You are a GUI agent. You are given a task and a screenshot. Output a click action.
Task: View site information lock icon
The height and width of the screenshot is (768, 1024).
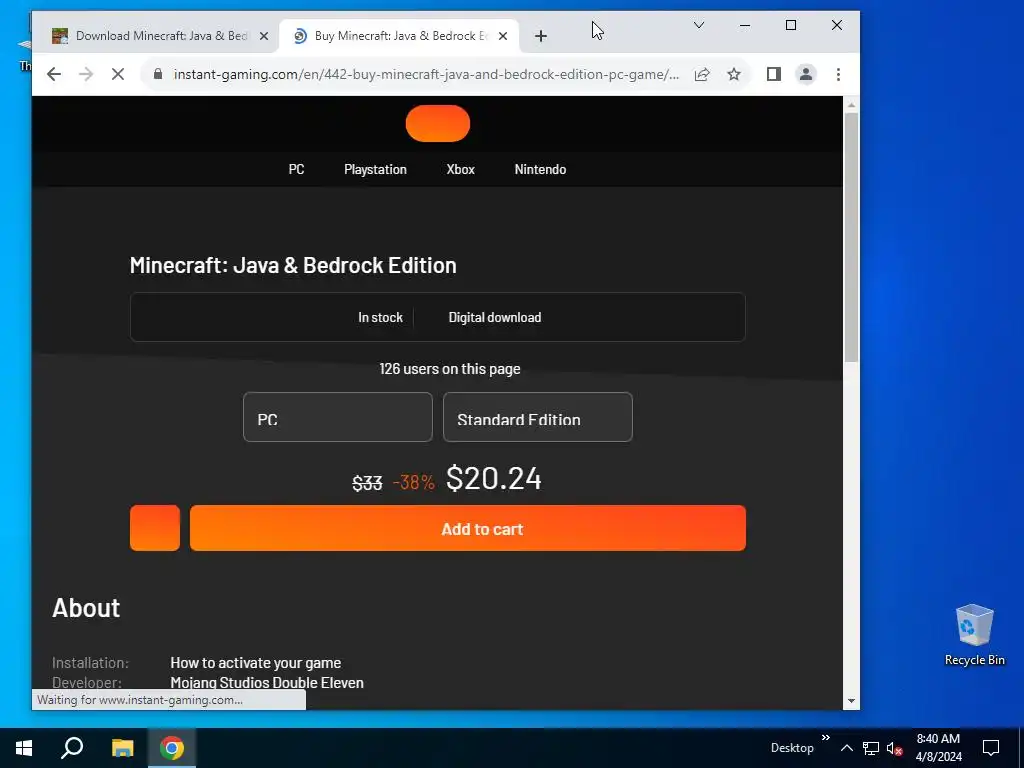(157, 74)
